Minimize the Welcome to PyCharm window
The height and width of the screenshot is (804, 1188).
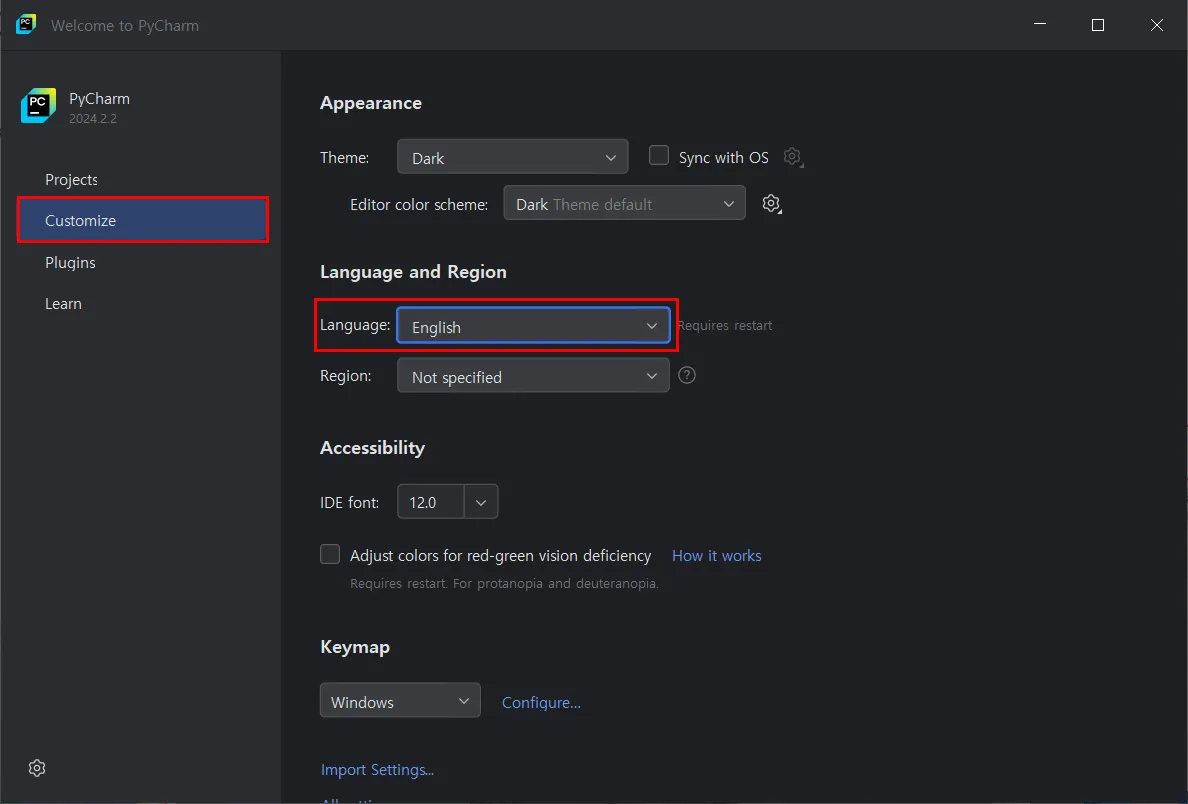[1040, 24]
